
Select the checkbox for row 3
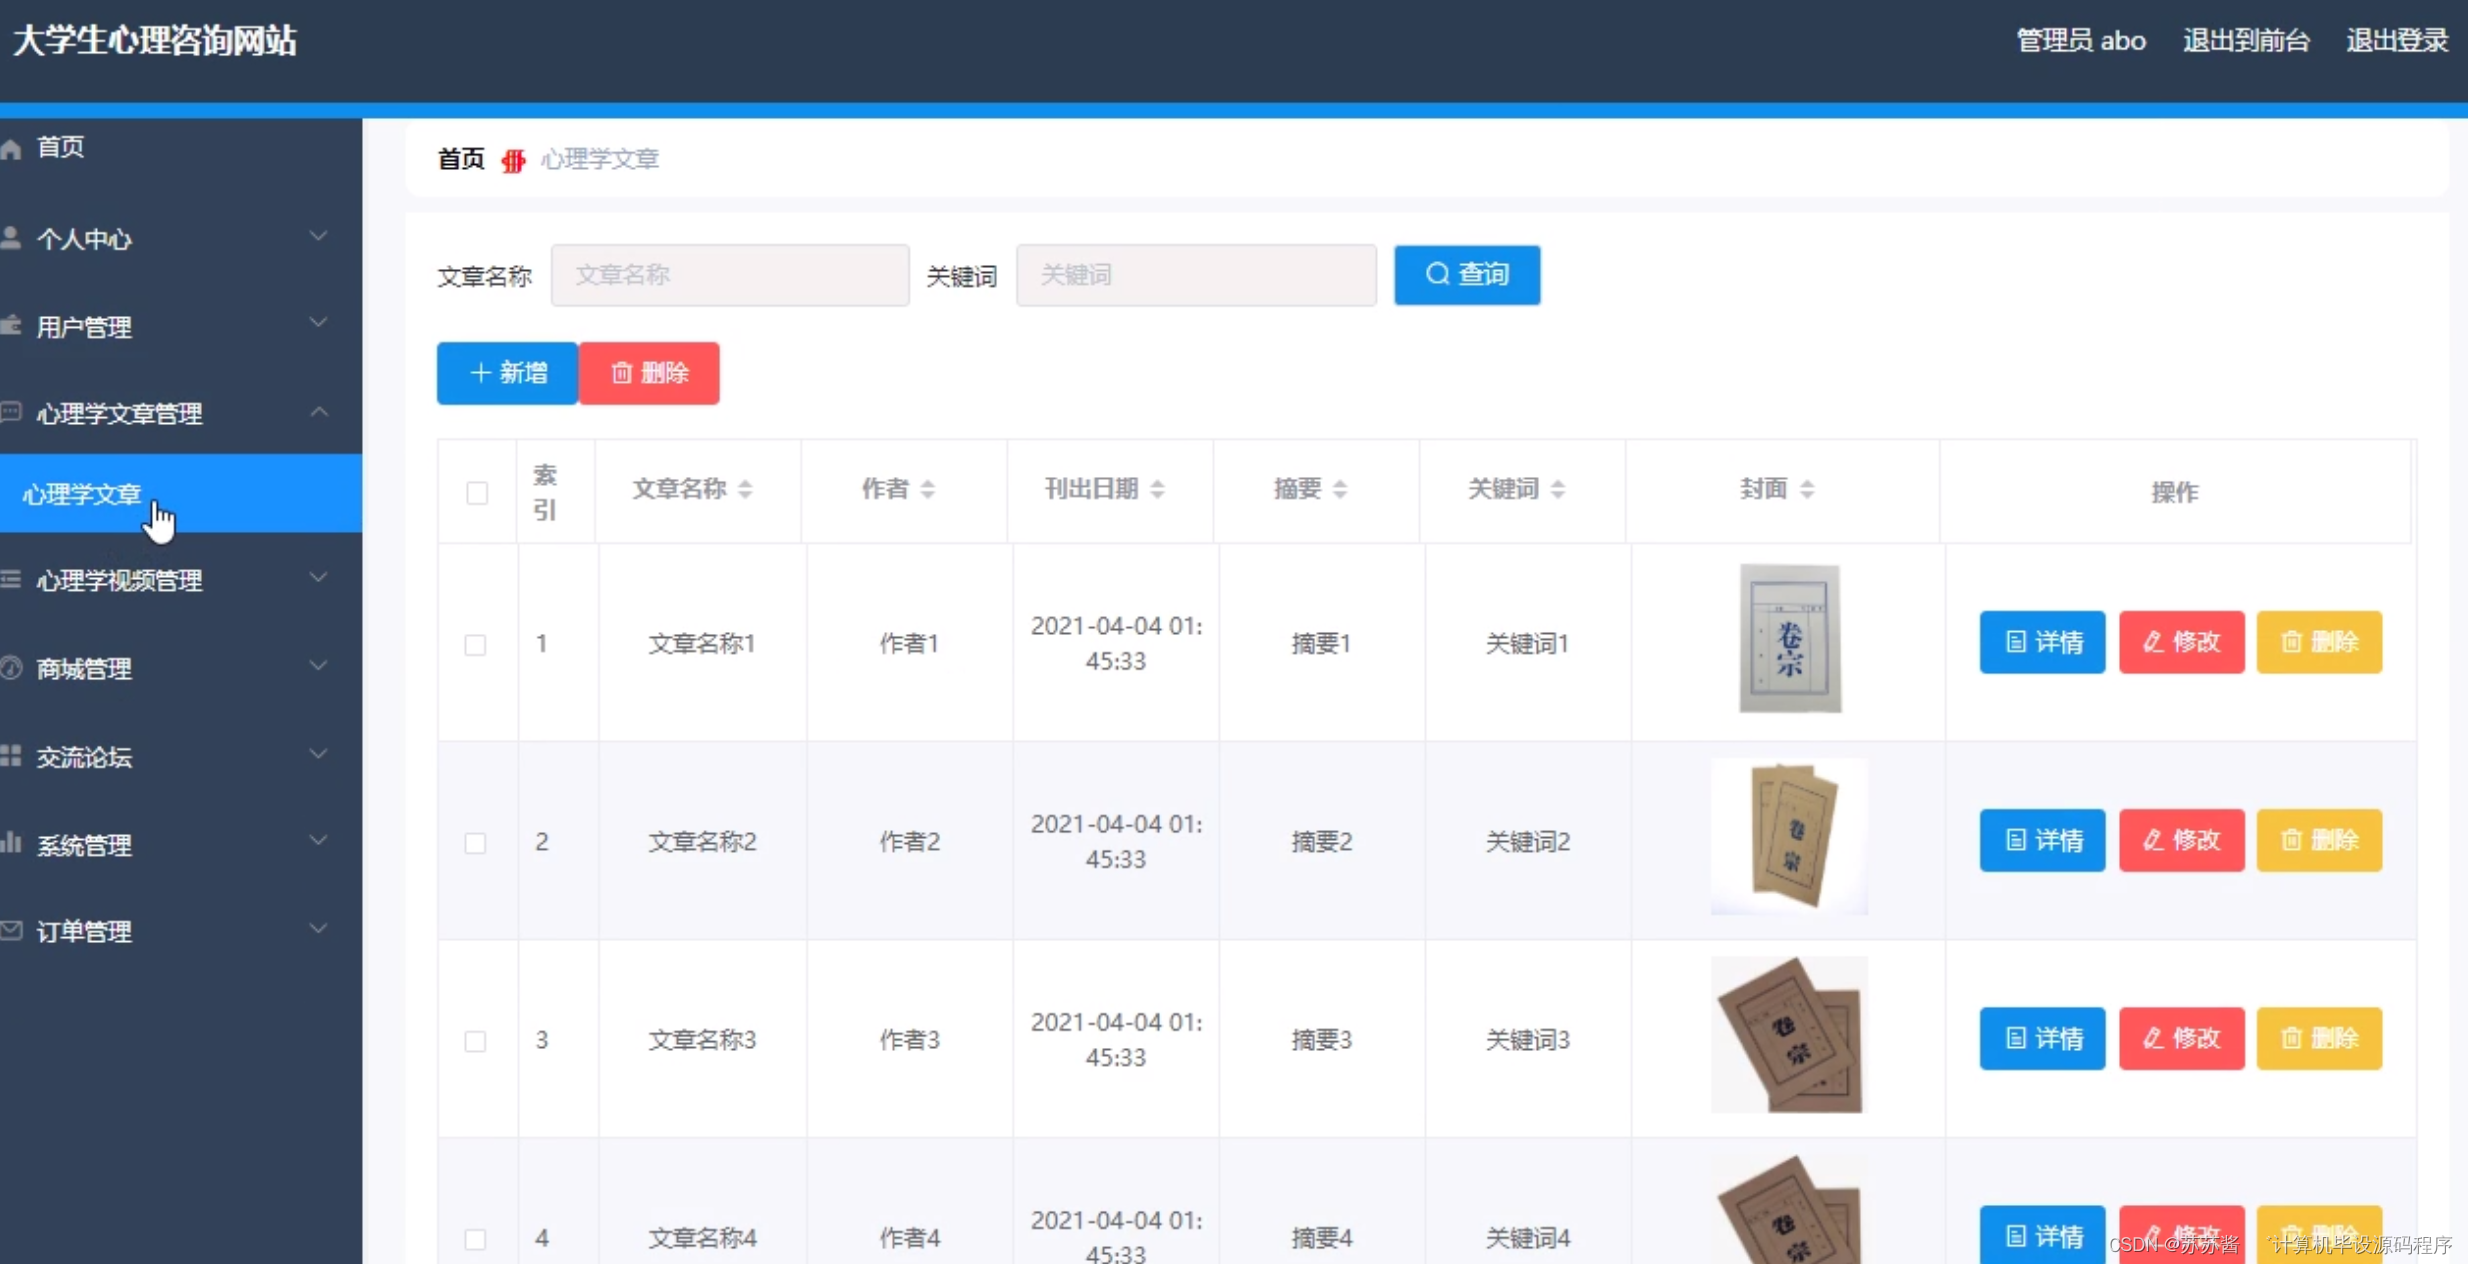pos(476,1041)
